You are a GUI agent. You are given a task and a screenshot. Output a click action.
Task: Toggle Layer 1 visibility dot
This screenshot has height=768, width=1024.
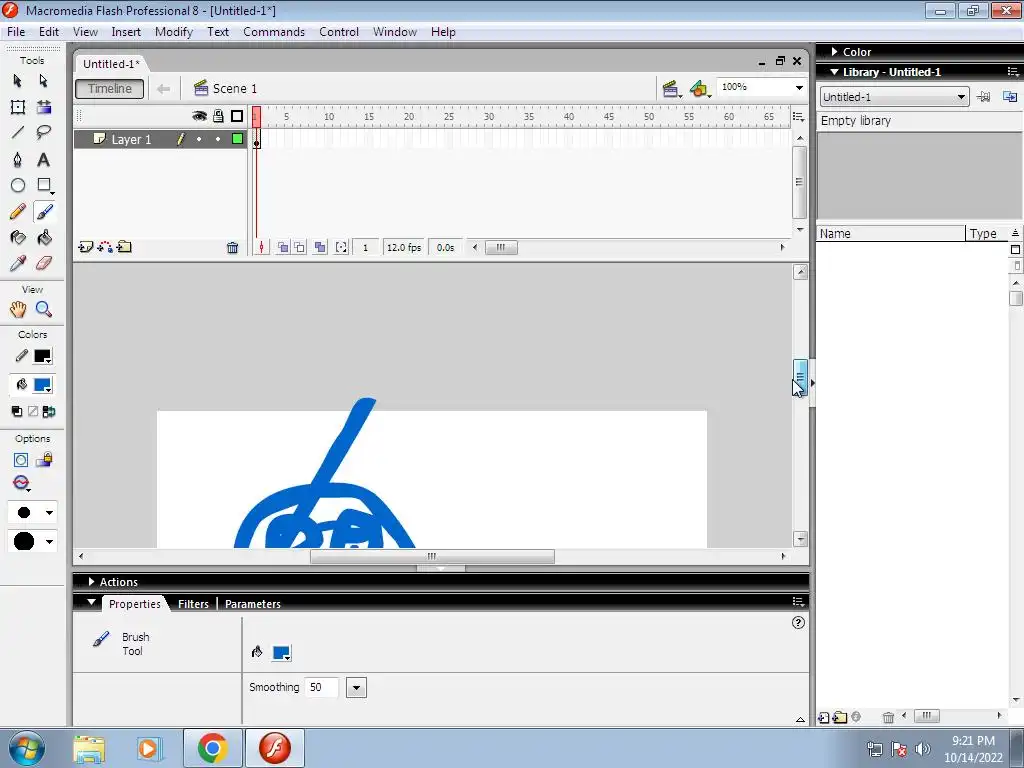199,139
